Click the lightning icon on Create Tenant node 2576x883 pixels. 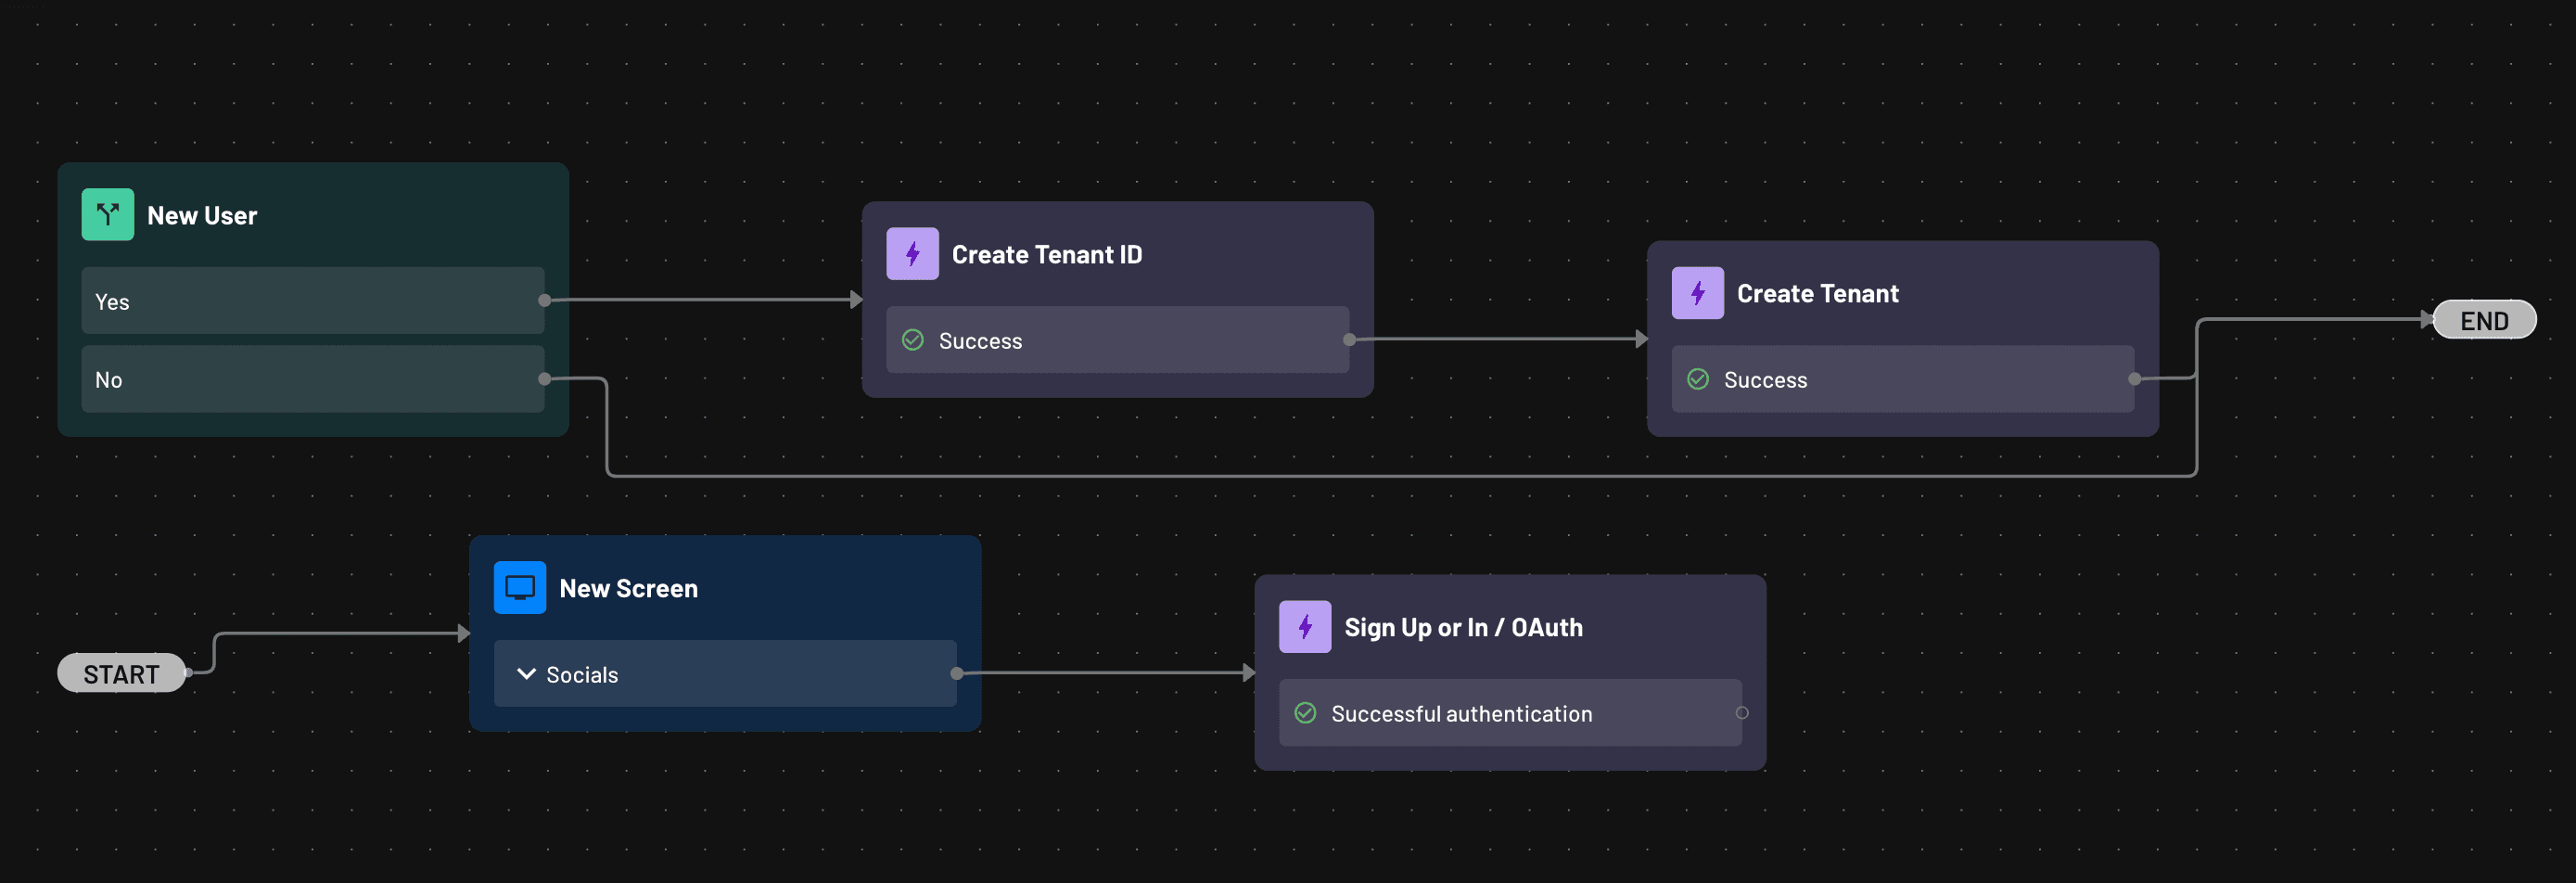1697,292
